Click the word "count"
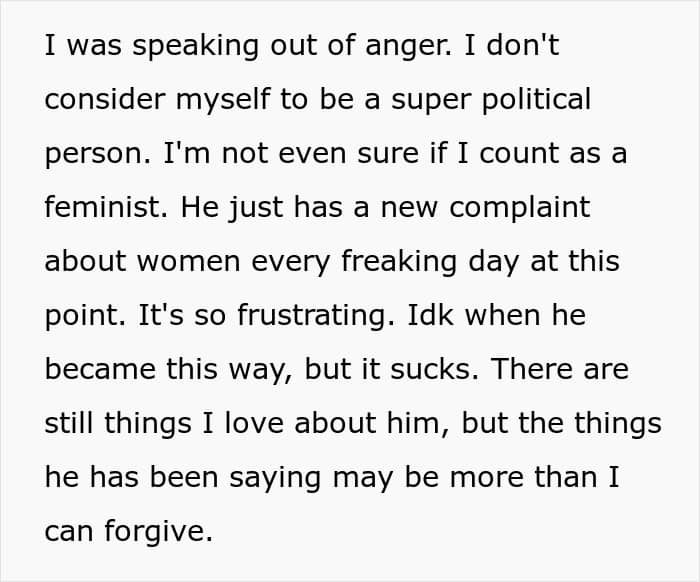700x582 pixels. [x=519, y=154]
